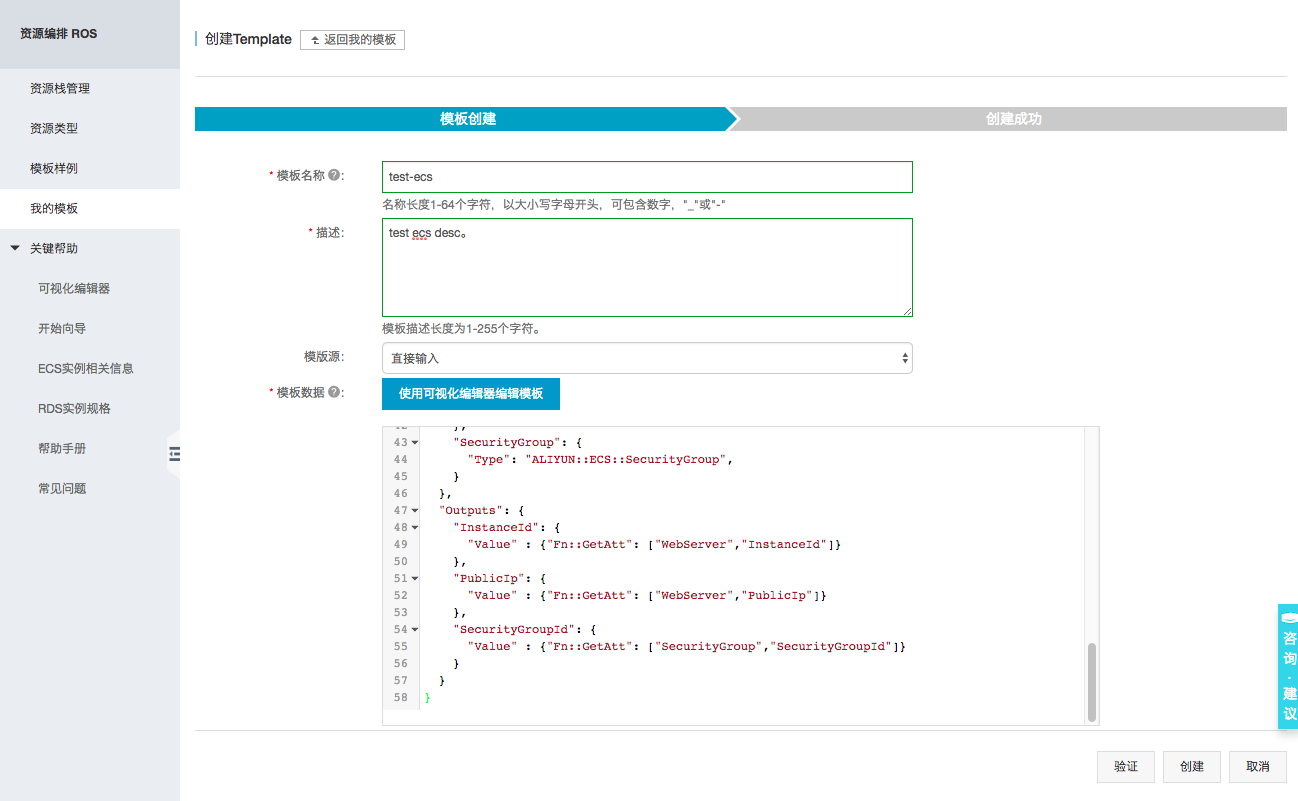
Task: Fold code at line 47 Outputs
Action: (x=415, y=511)
